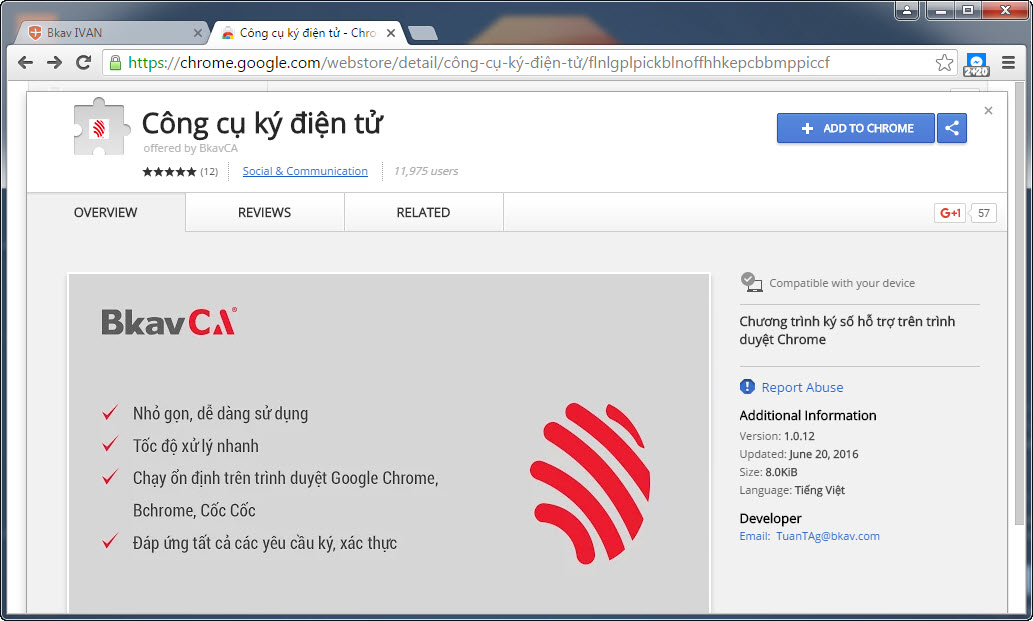Click the red BkavCA fingerprint logo
Viewport: 1033px width, 621px height.
pyautogui.click(x=590, y=483)
